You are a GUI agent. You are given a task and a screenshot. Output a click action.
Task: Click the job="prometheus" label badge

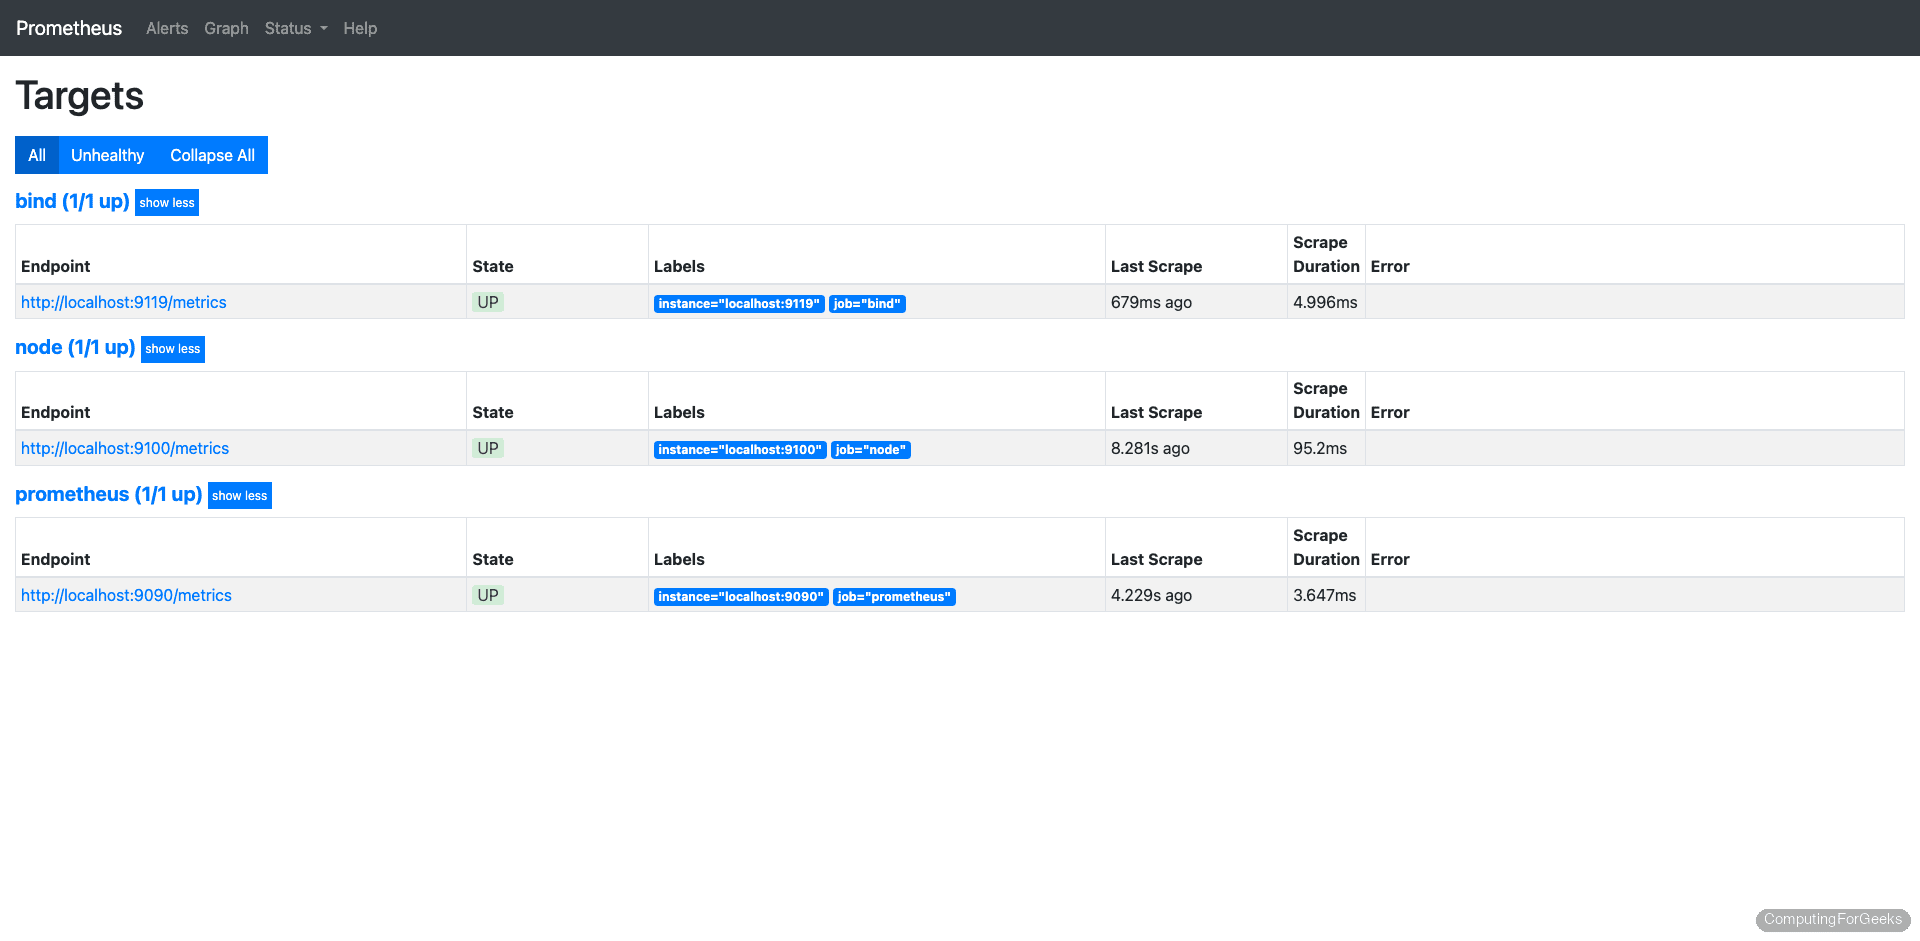[x=894, y=596]
